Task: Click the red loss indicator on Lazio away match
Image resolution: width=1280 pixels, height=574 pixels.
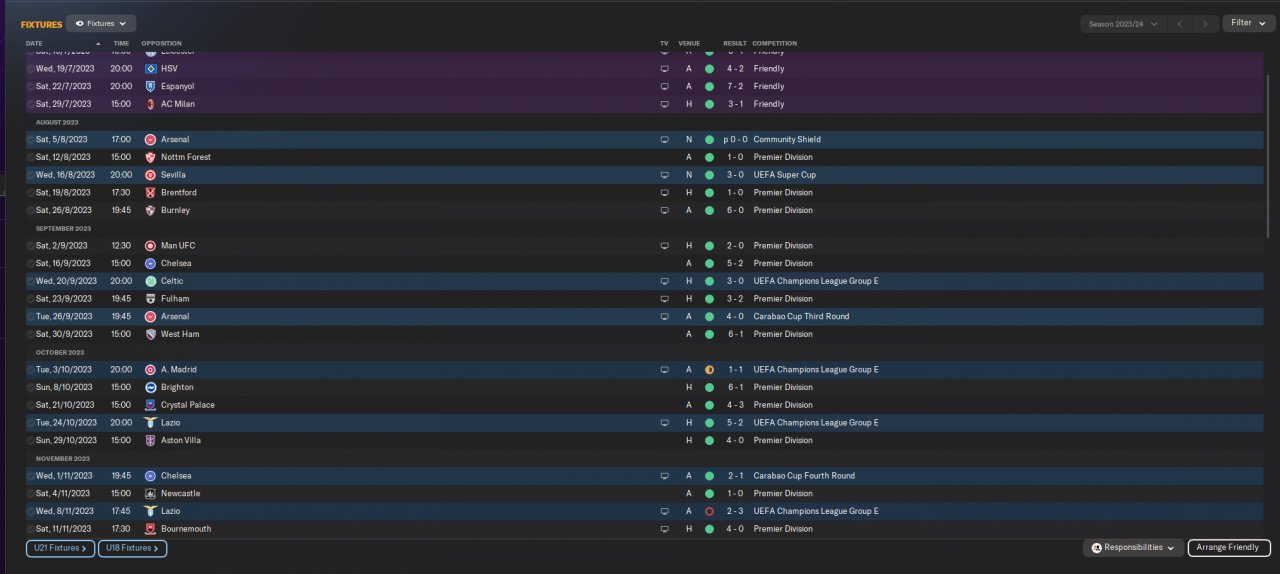Action: (x=709, y=511)
